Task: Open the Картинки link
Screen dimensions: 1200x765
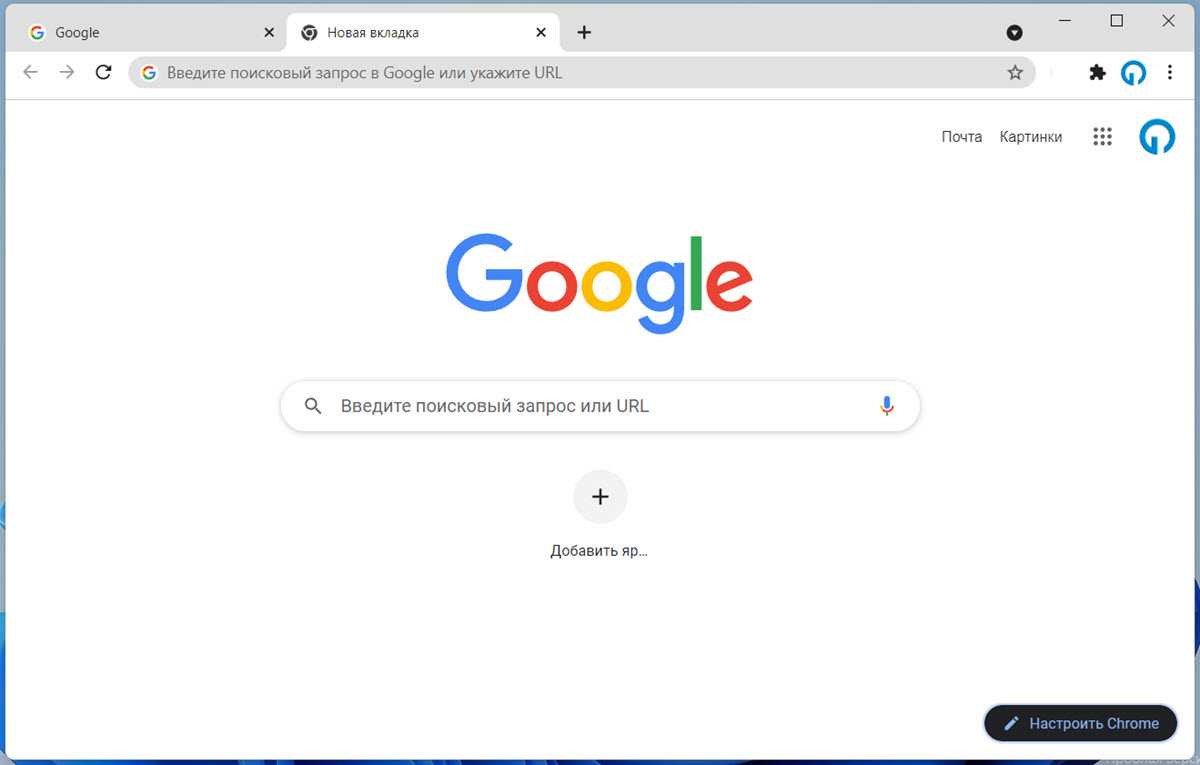Action: (x=1030, y=137)
